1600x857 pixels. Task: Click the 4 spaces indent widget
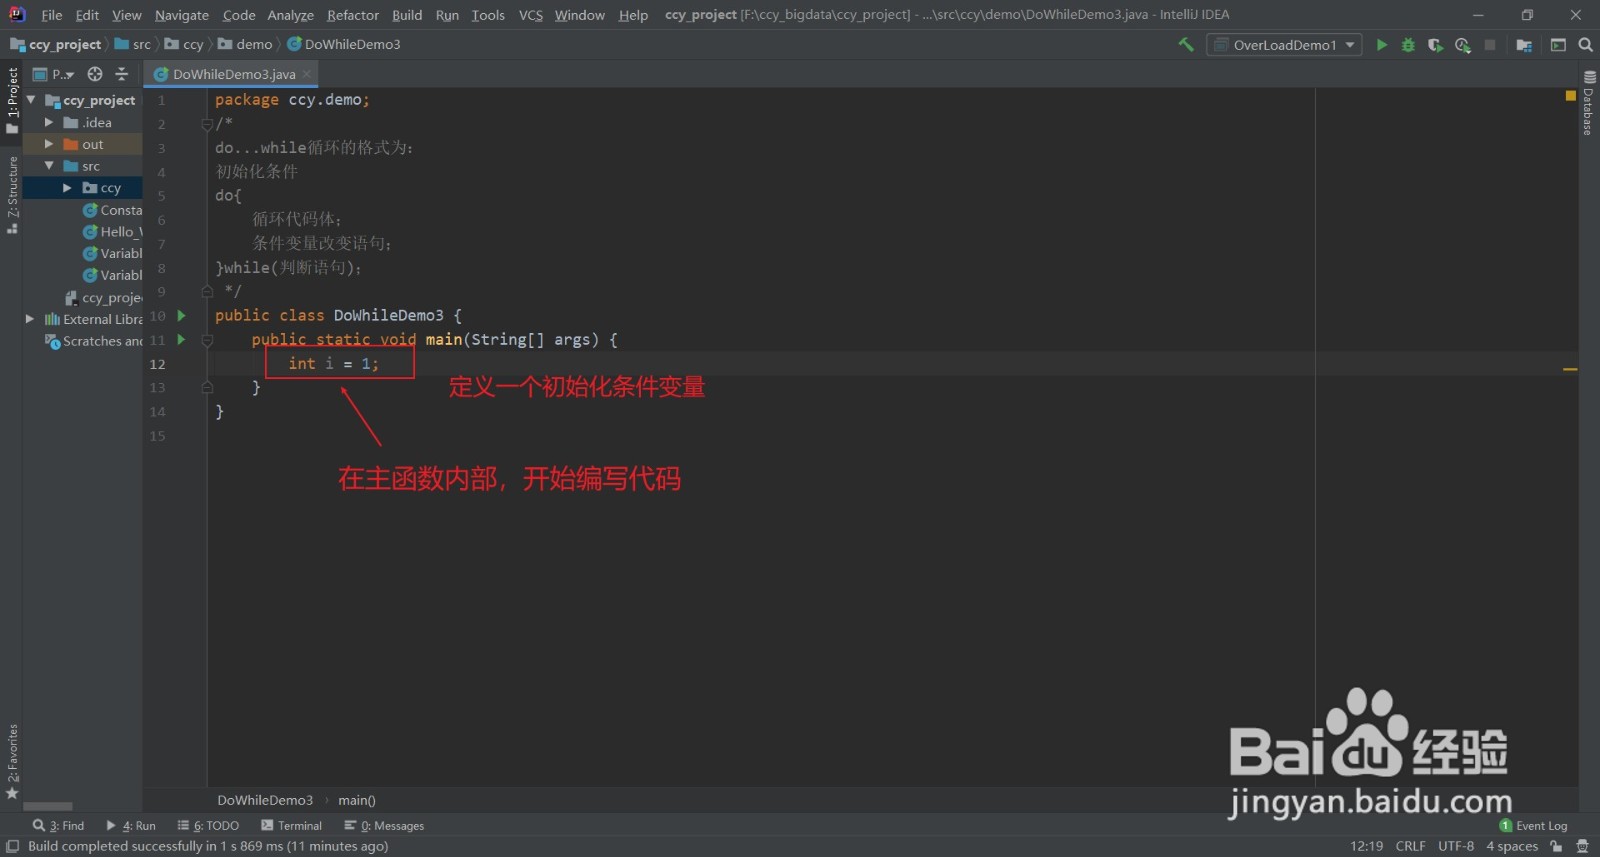1512,846
